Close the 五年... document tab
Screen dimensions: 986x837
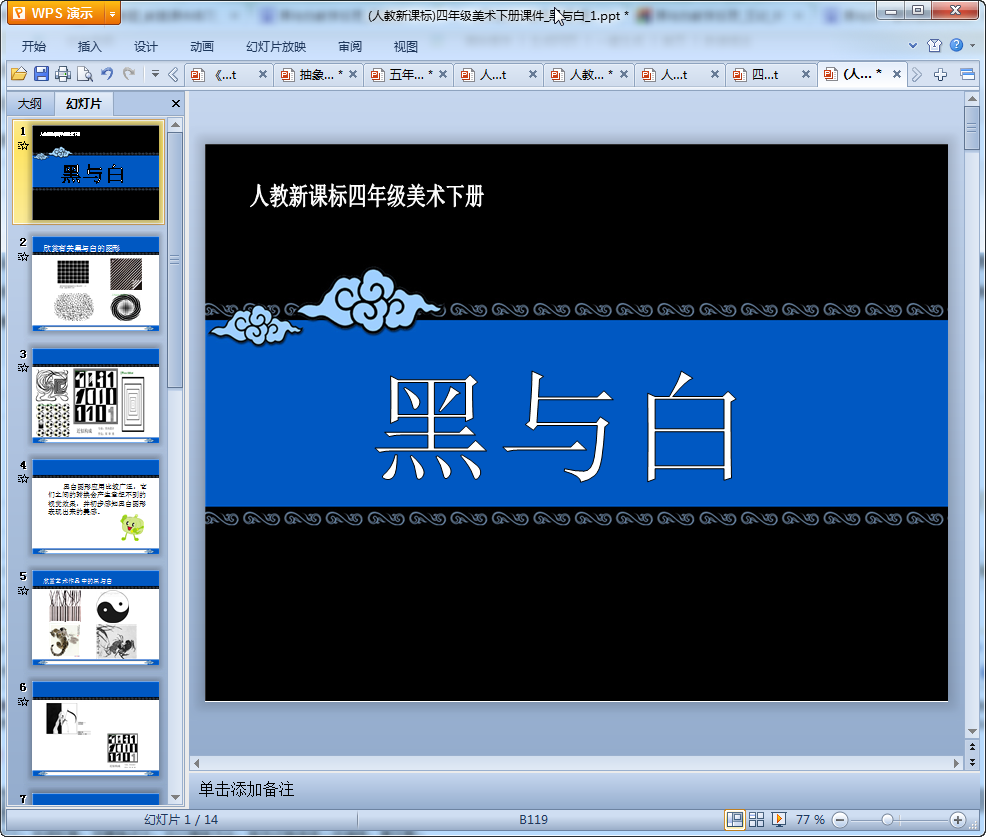[443, 74]
